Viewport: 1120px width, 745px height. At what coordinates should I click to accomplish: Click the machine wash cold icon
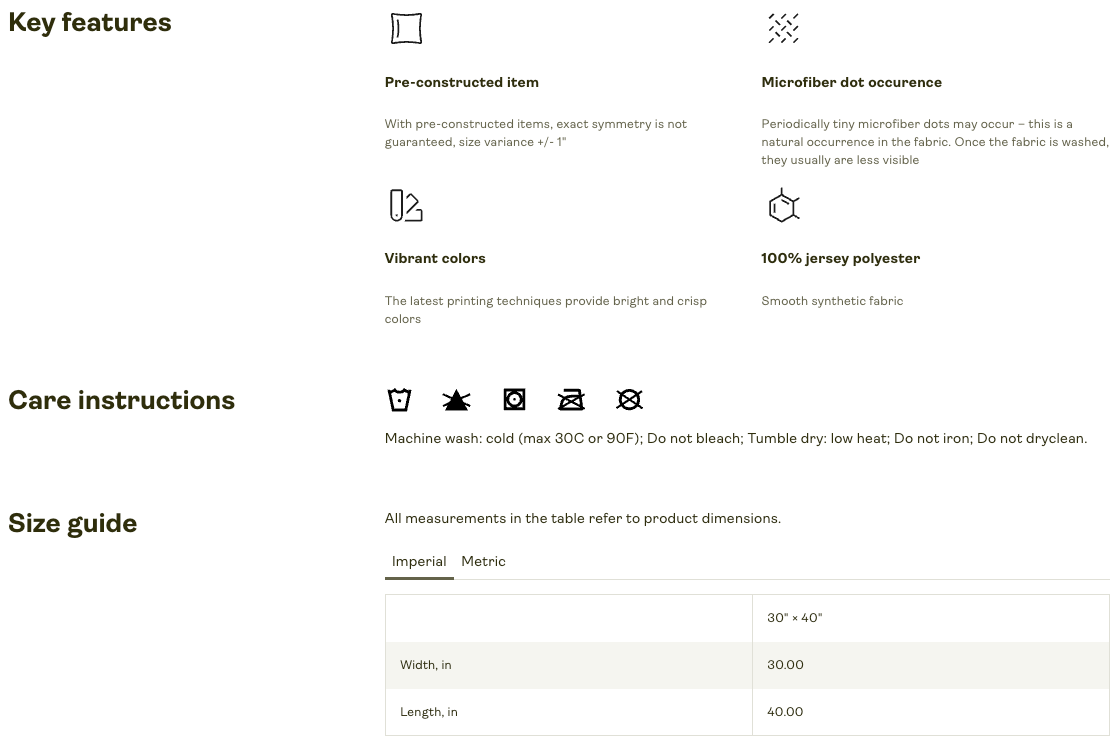[399, 400]
